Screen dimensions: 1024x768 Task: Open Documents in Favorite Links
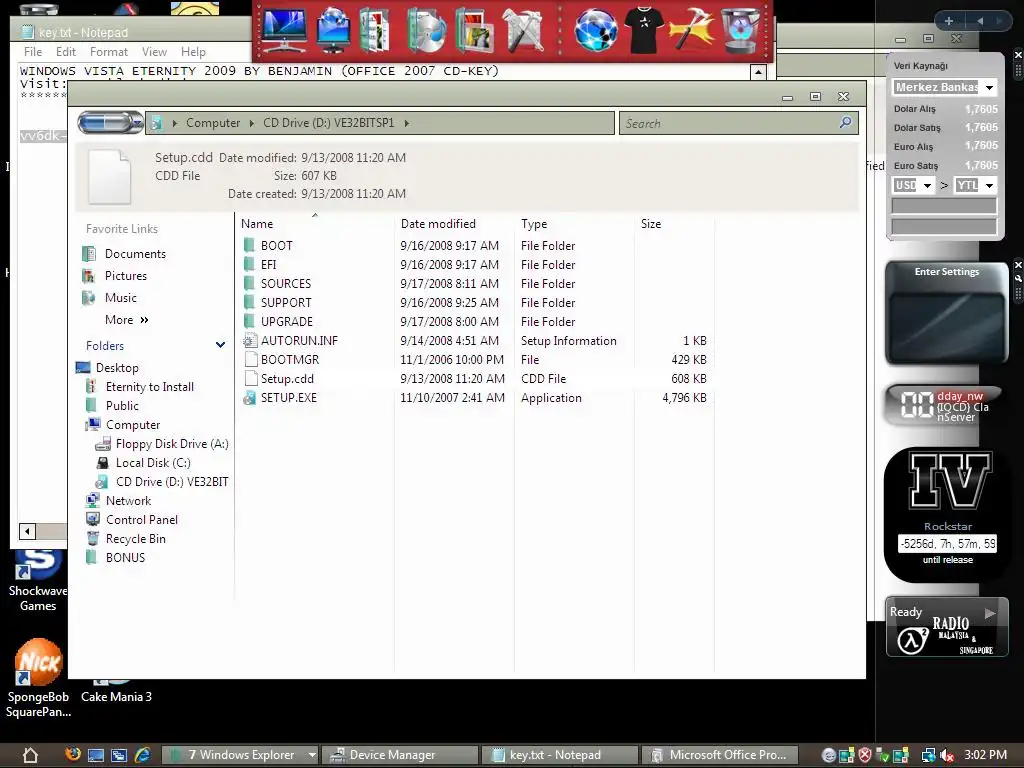135,253
